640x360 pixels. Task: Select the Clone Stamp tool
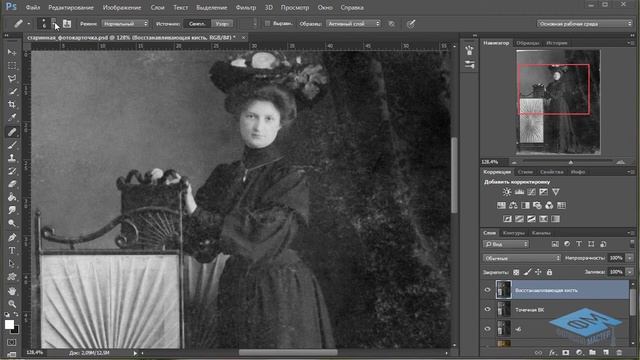12,158
